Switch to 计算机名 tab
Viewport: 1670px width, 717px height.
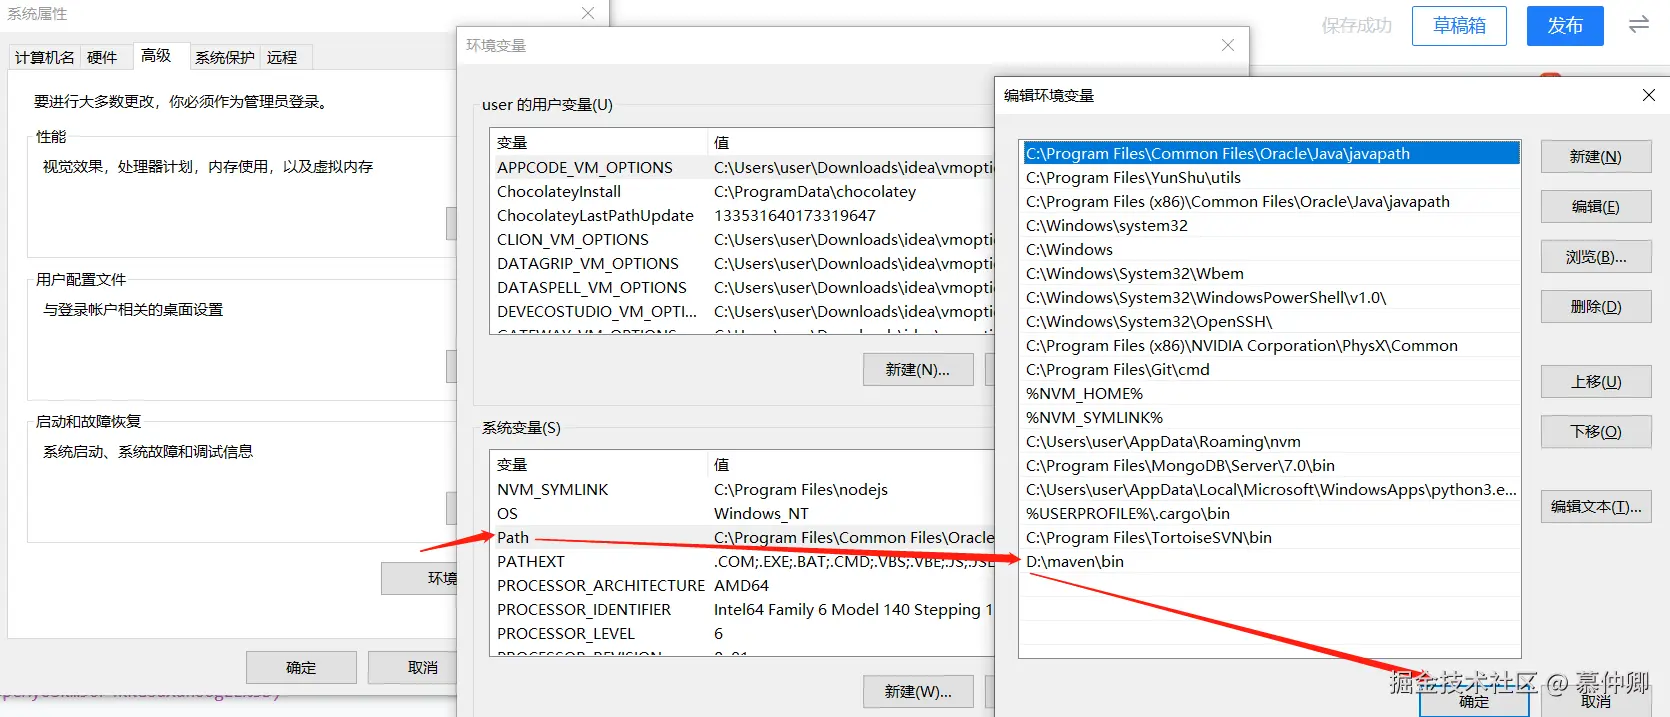point(44,57)
